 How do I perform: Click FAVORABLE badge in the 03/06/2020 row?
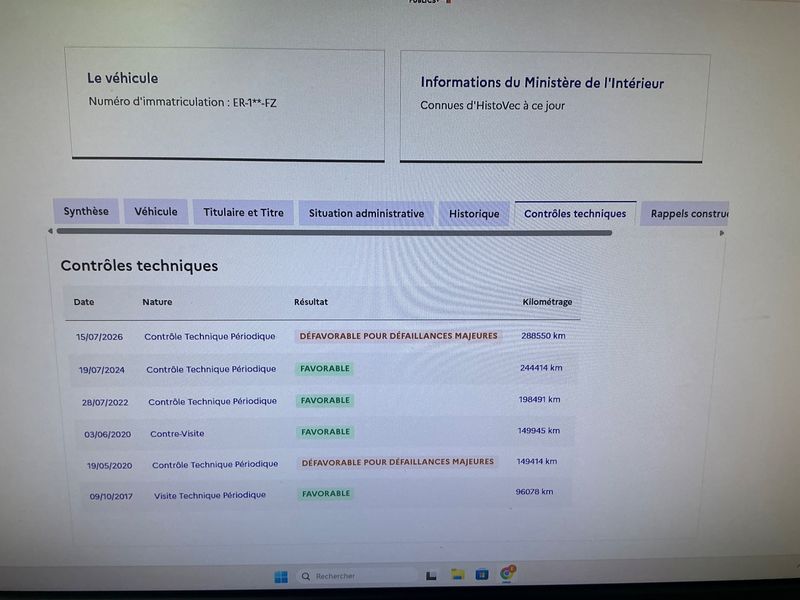pyautogui.click(x=326, y=432)
